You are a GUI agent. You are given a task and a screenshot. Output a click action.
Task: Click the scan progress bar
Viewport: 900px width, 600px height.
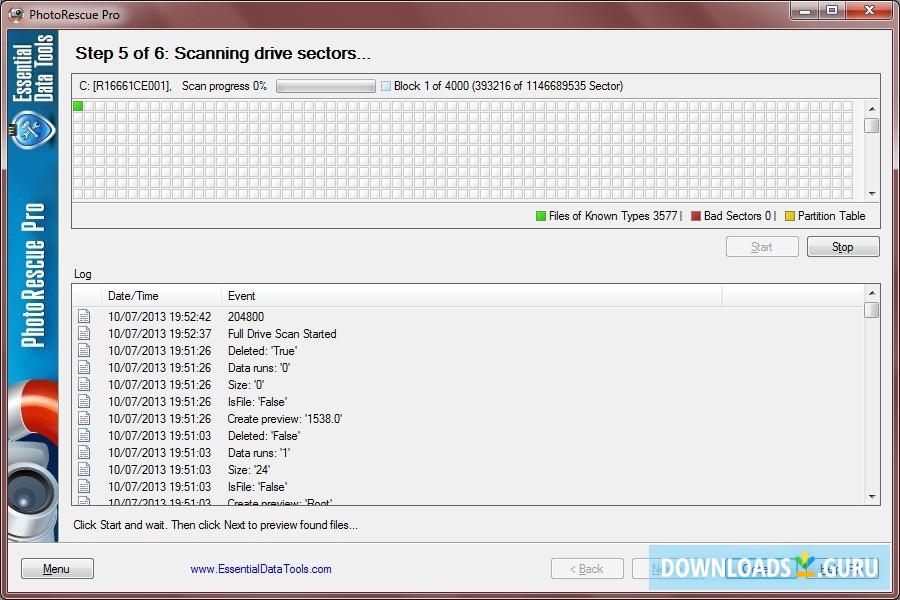point(325,86)
